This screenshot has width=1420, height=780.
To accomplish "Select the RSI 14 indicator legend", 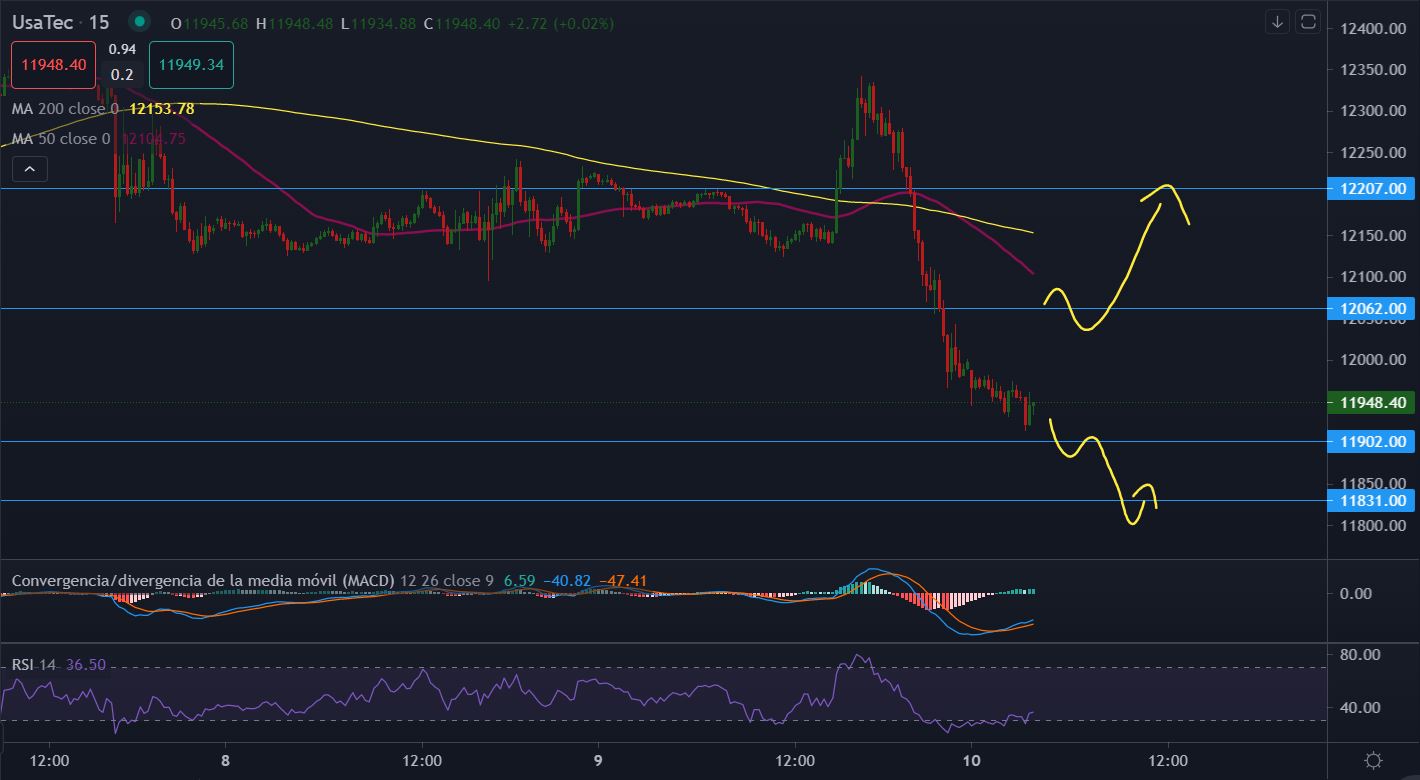I will point(34,664).
